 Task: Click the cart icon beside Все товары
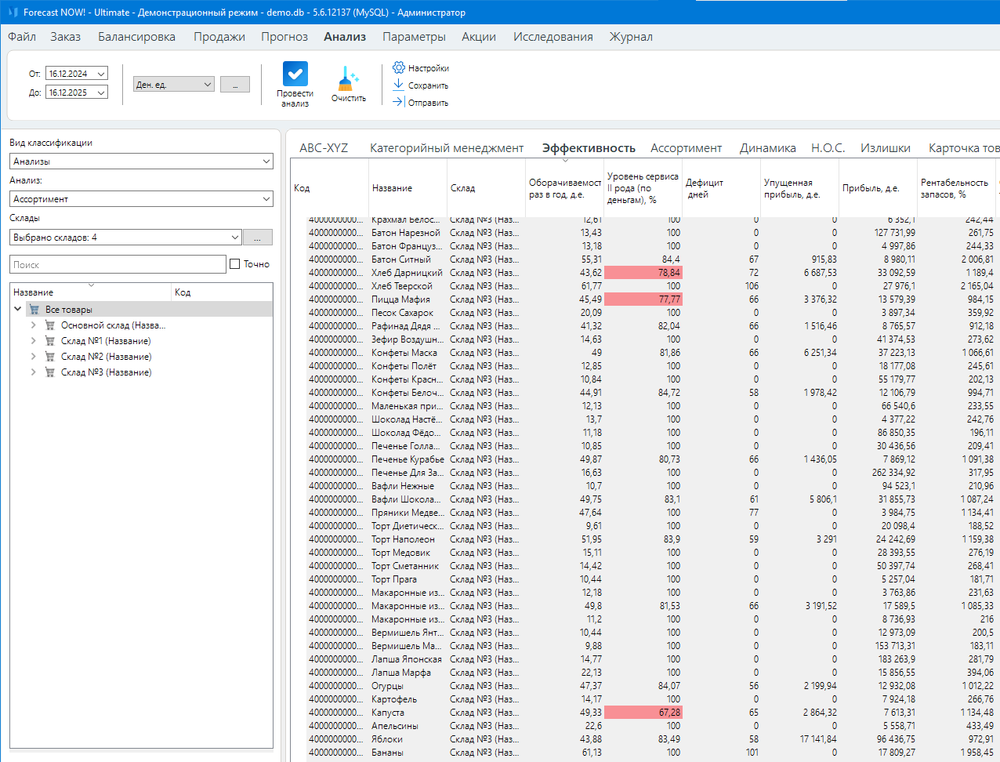tap(35, 310)
